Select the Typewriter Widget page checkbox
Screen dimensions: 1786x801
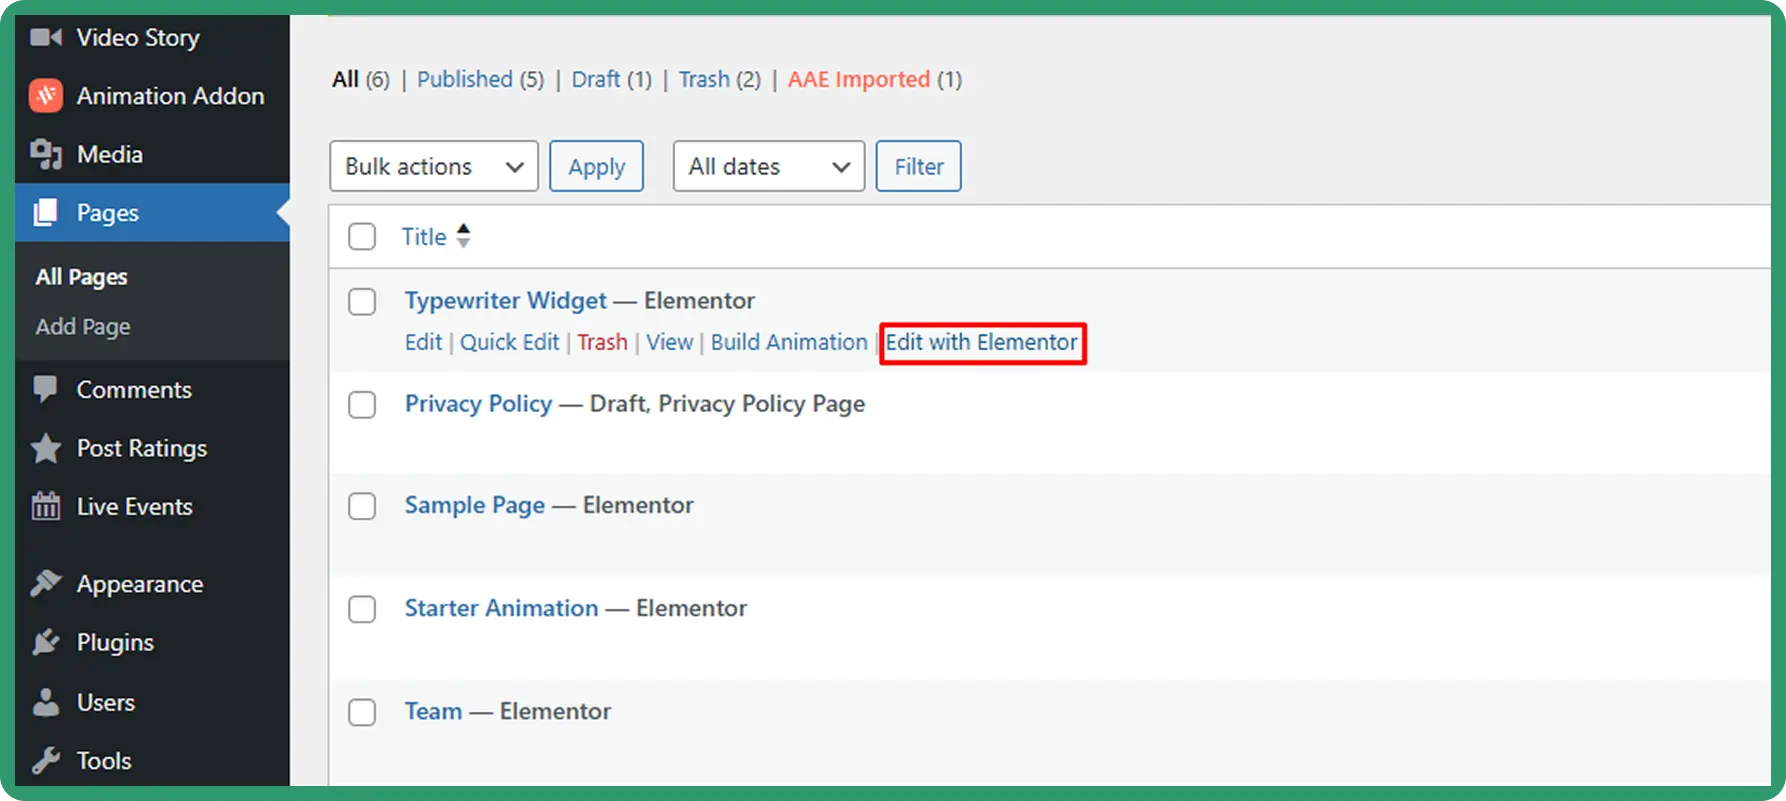[x=362, y=301]
